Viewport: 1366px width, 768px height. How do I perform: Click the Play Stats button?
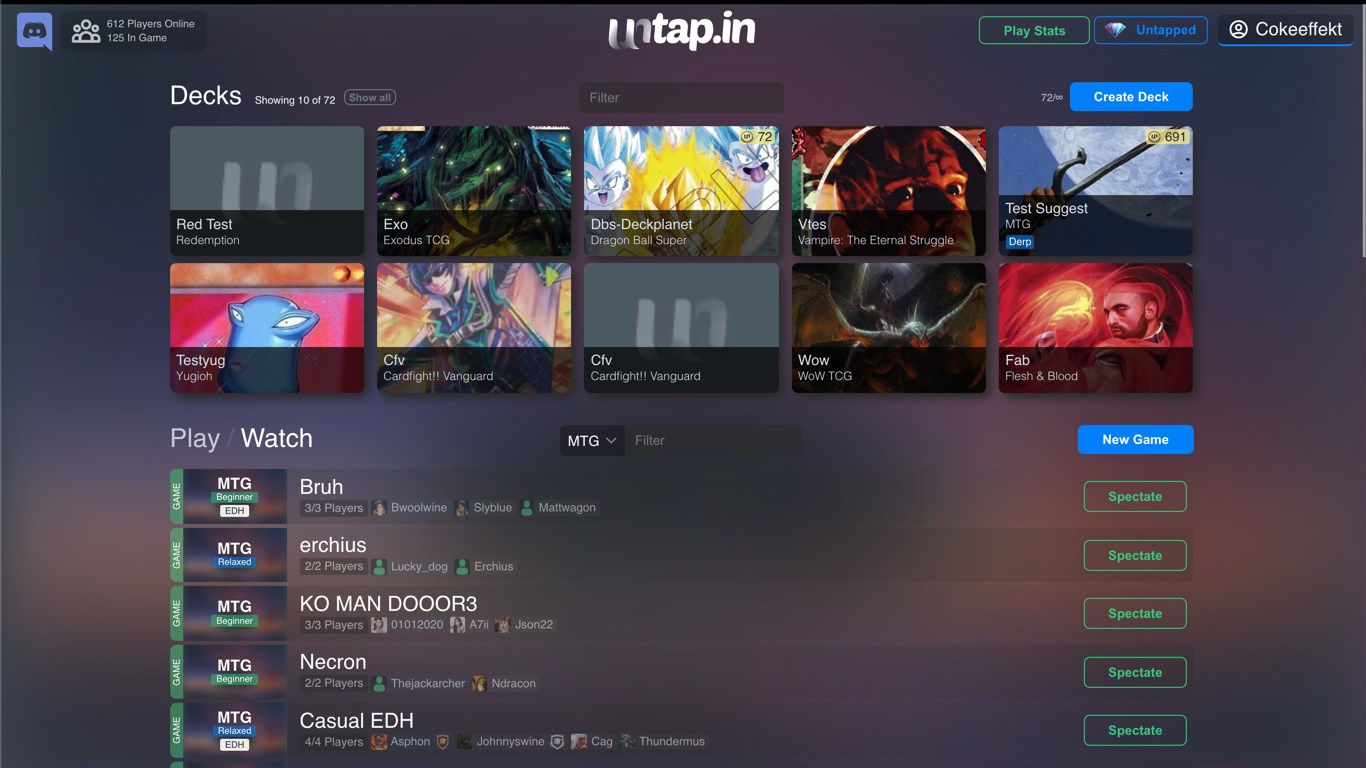coord(1034,31)
